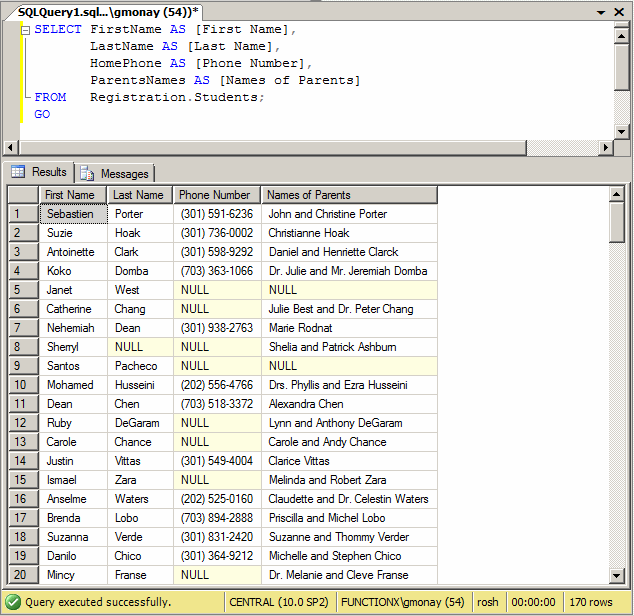The height and width of the screenshot is (616, 634).
Task: Click NULL last name in Sherryl's row
Action: point(140,347)
